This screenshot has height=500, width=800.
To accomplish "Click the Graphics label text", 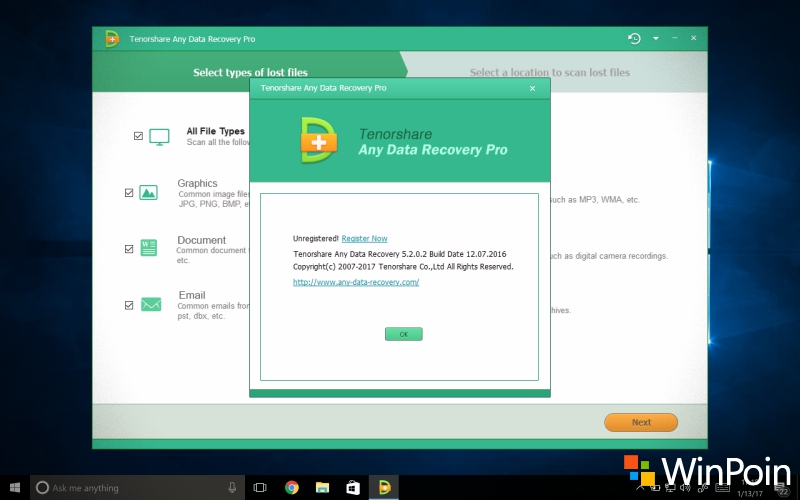I will (197, 183).
